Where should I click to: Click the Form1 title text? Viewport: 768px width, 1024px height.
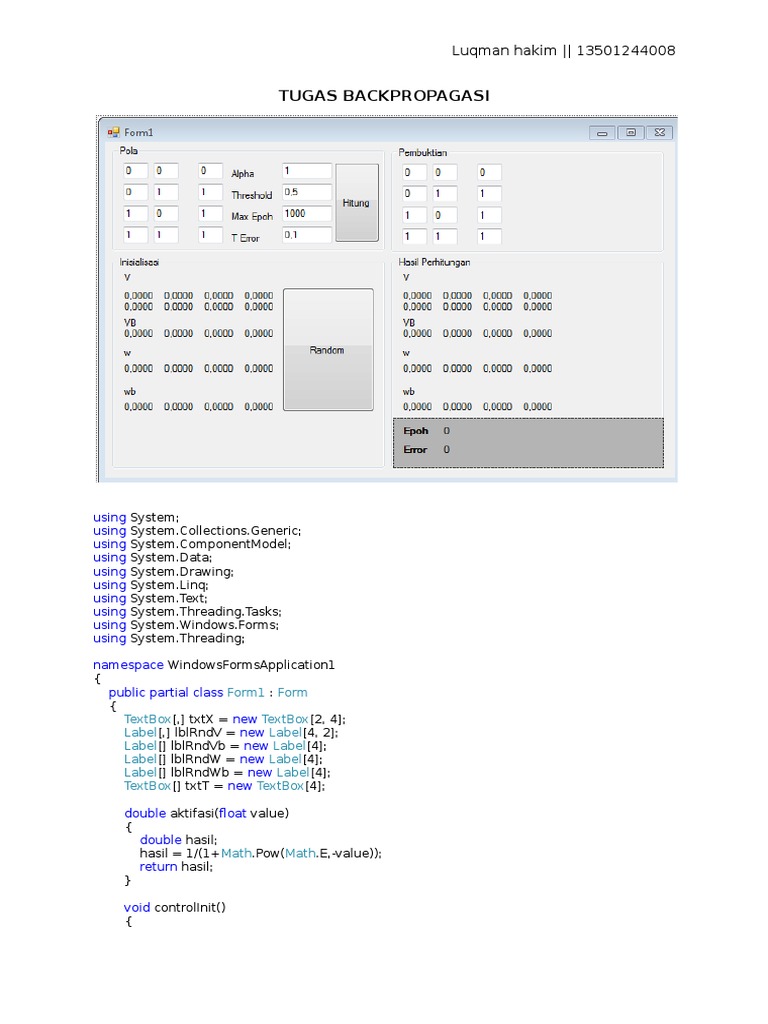tap(139, 133)
